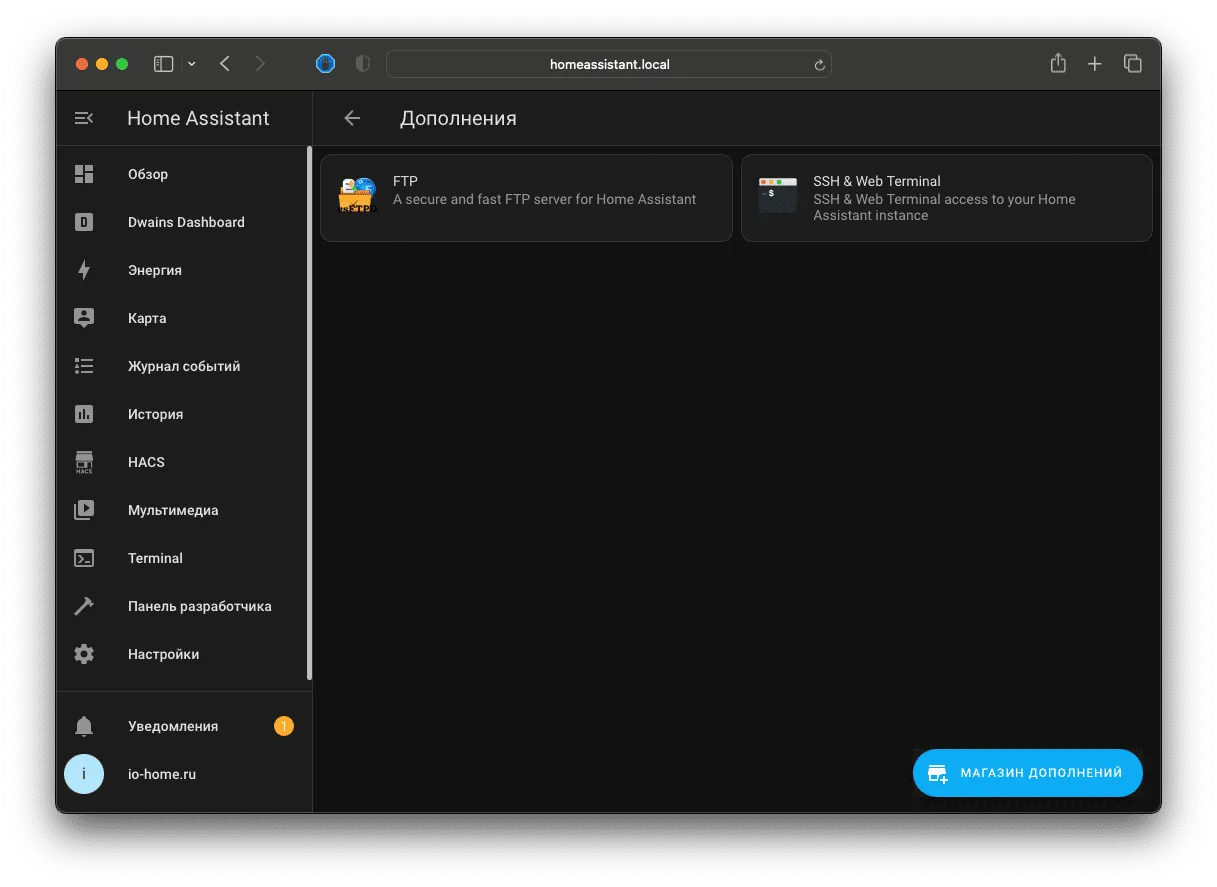This screenshot has height=887, width=1217.
Task: Open the Обзор dashboard icon
Action: pos(84,174)
